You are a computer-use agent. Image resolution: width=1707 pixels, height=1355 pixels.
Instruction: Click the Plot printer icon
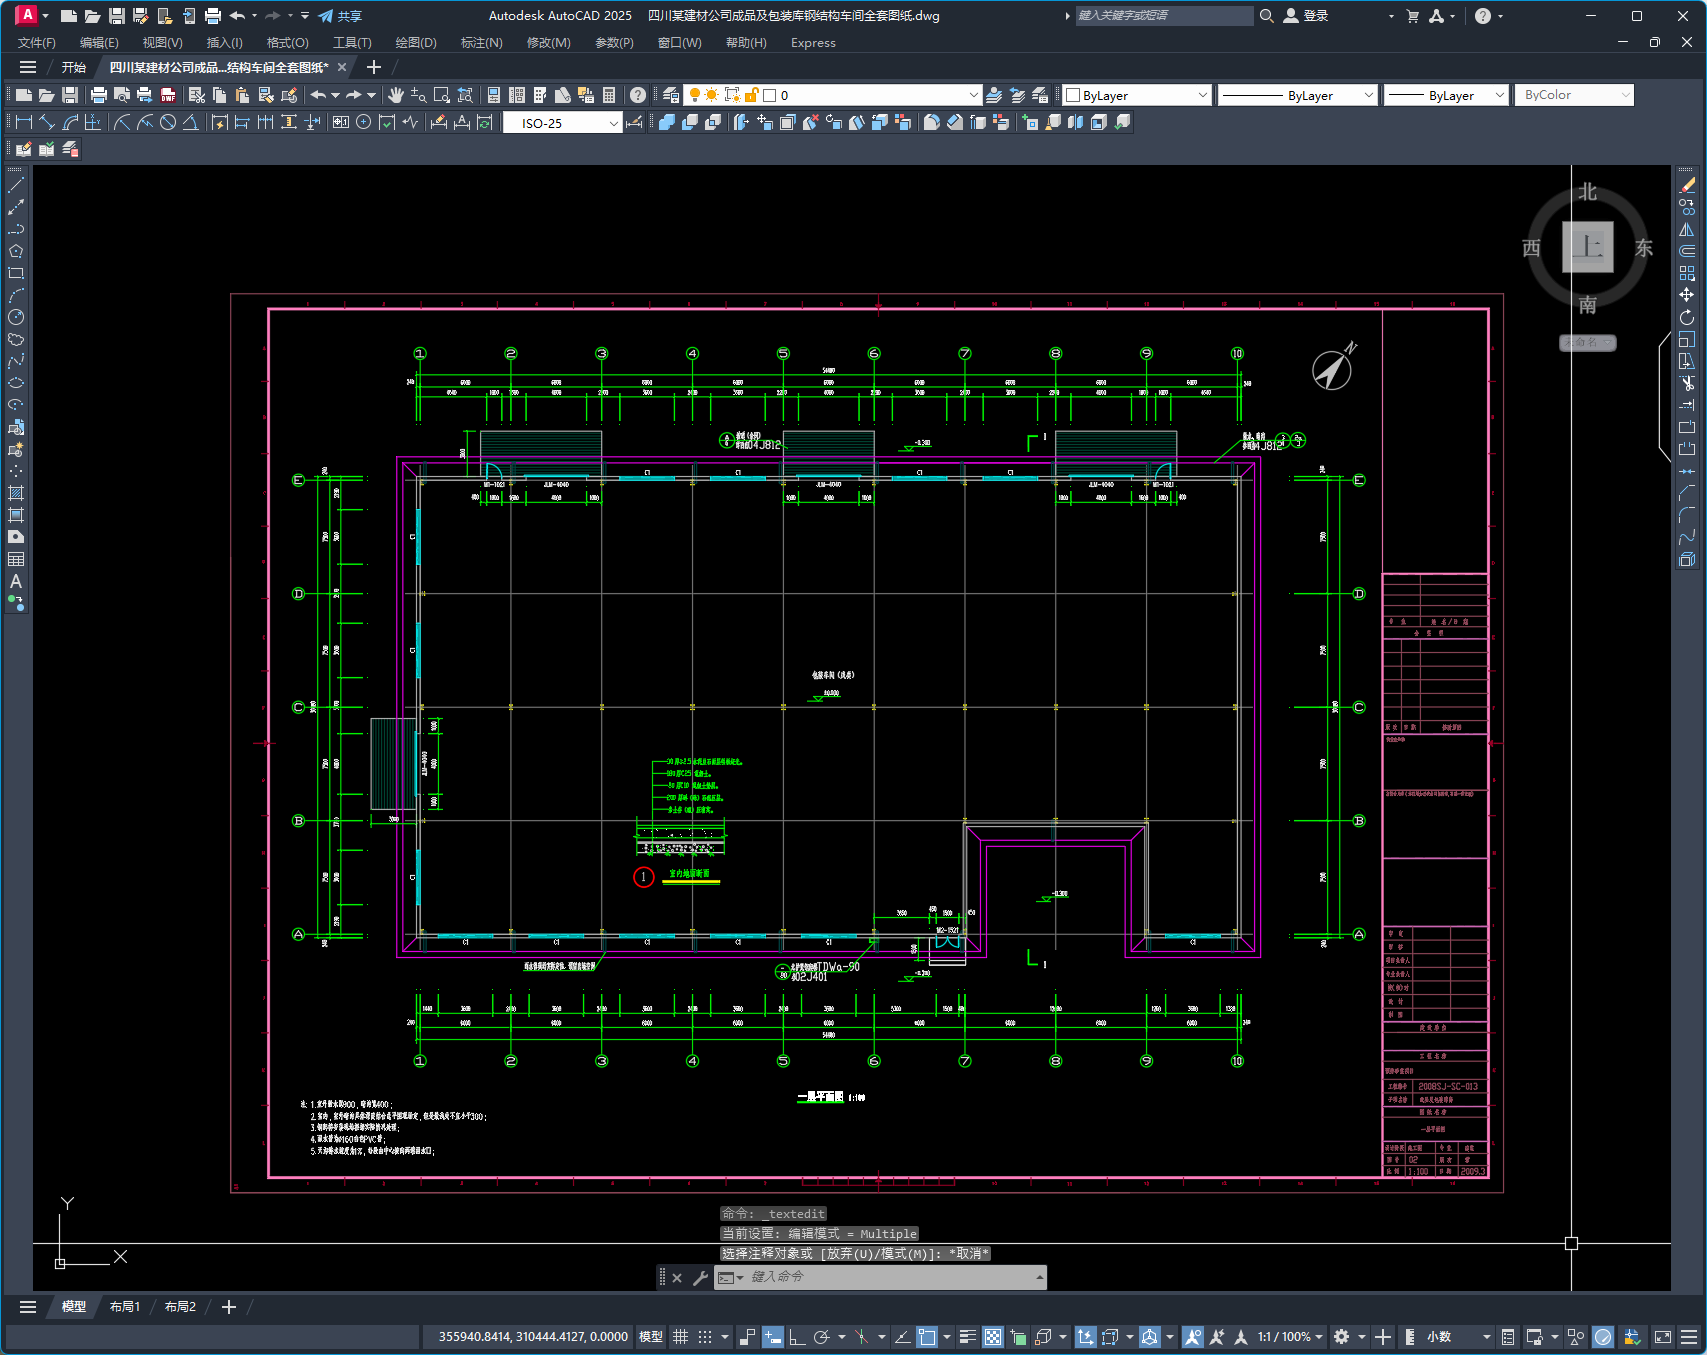click(x=98, y=95)
